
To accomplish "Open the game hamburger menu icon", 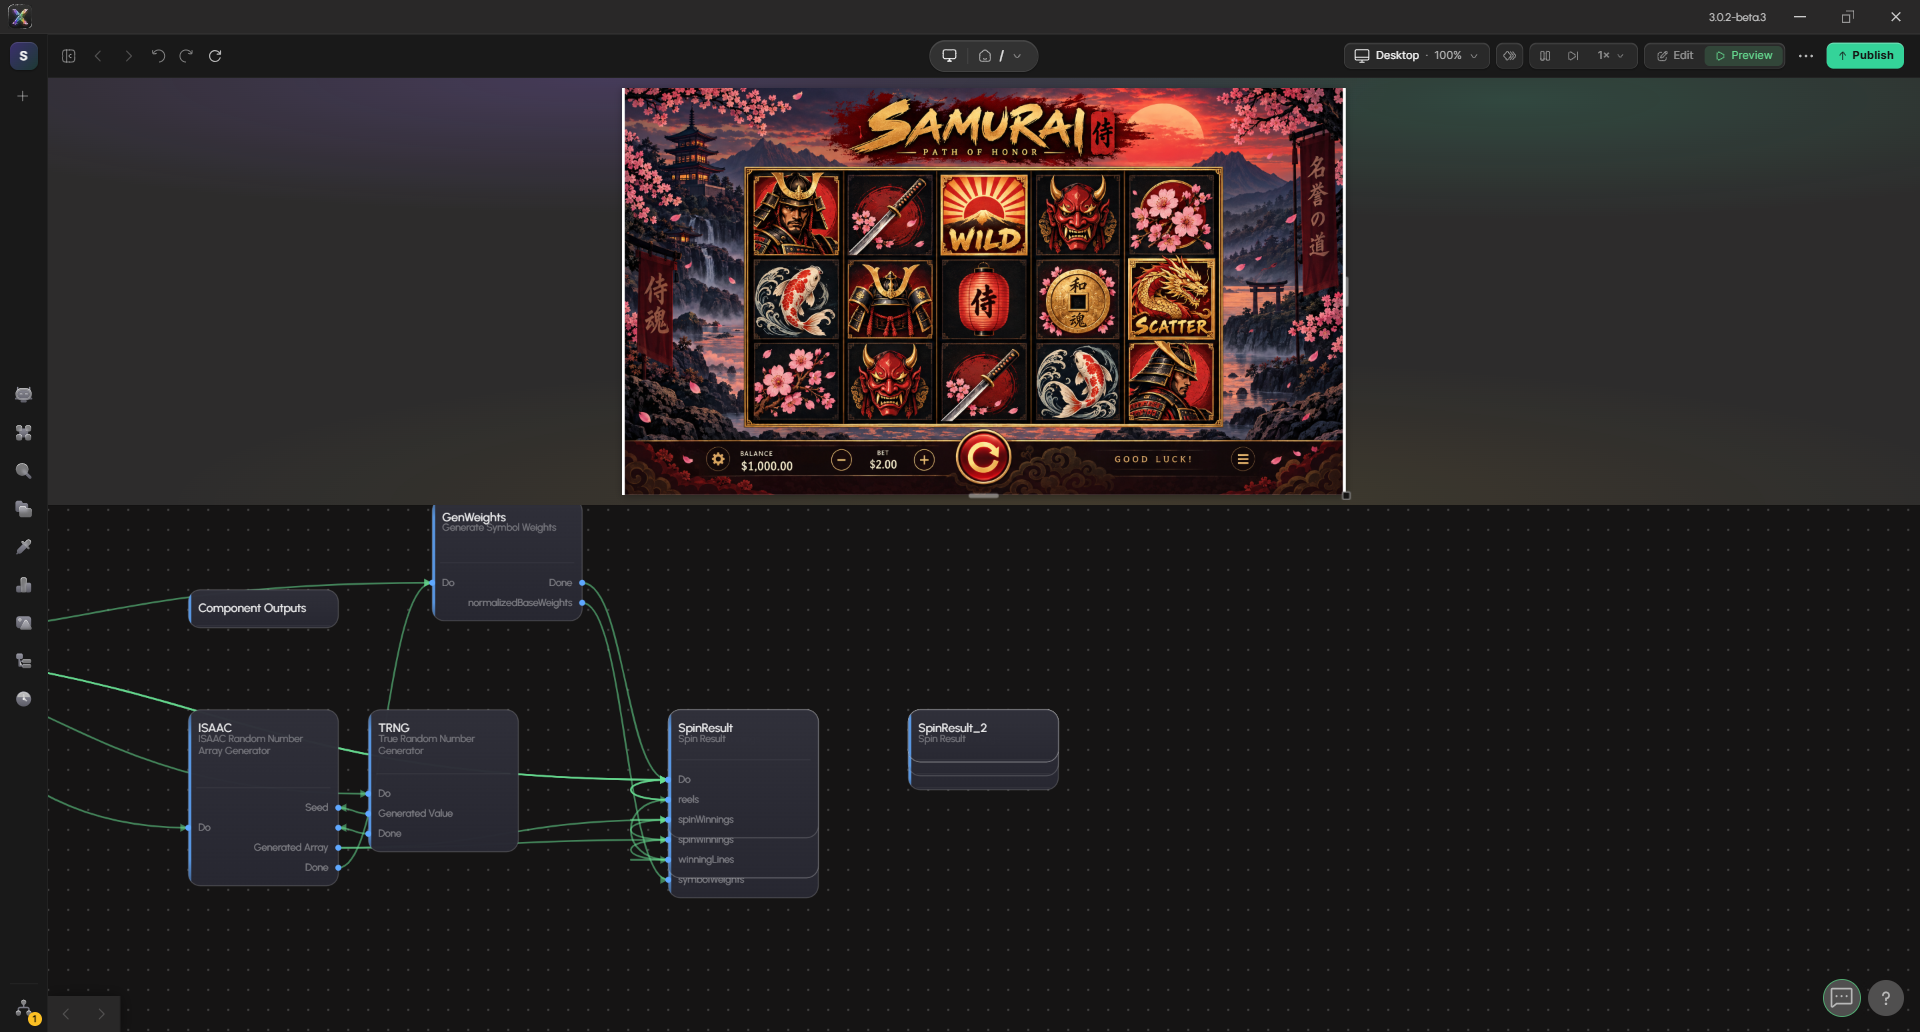I will [1243, 460].
